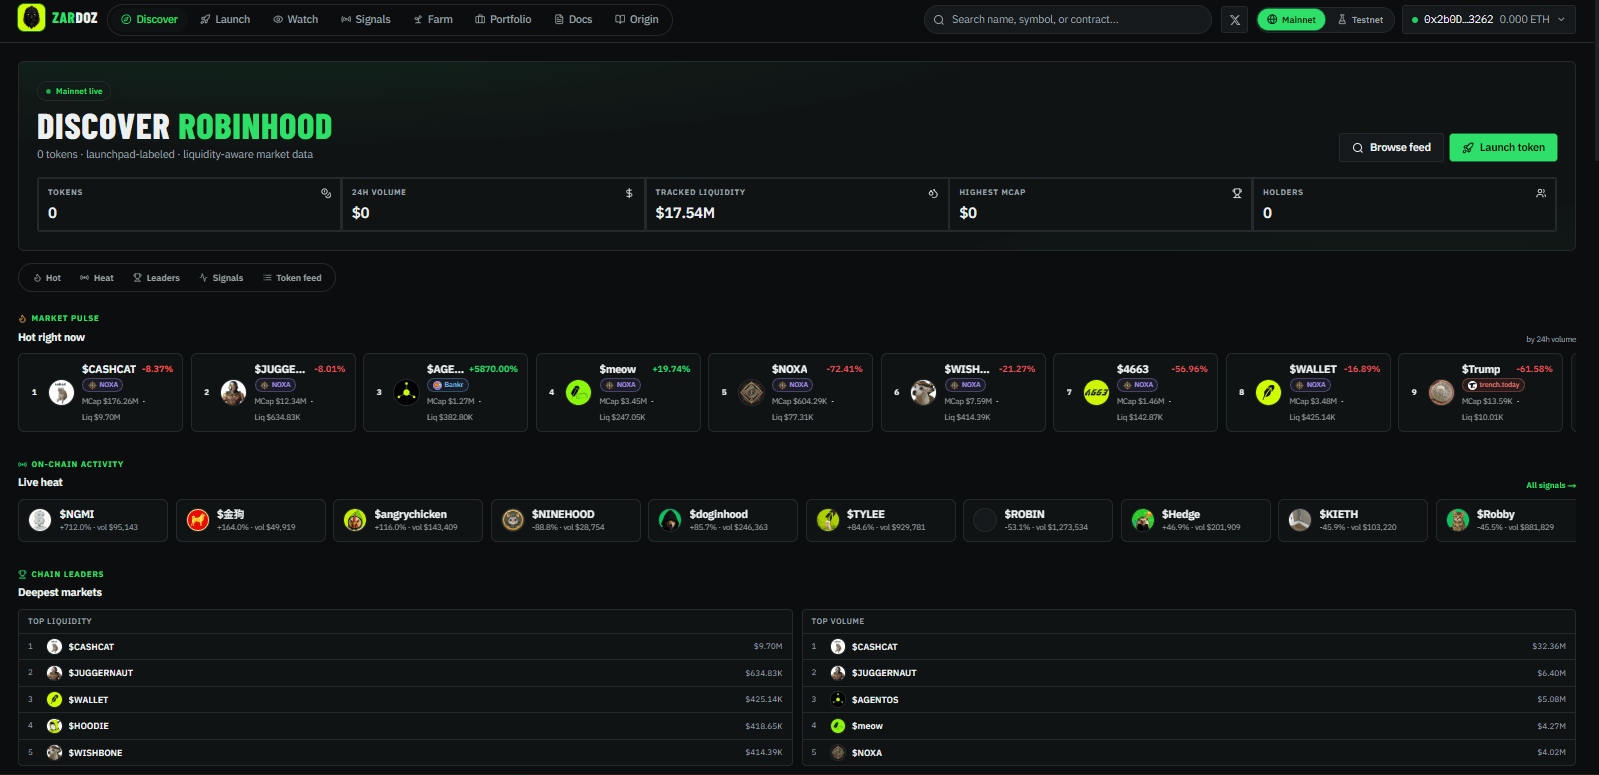
Task: Click the 24H Volume stat card
Action: [493, 204]
